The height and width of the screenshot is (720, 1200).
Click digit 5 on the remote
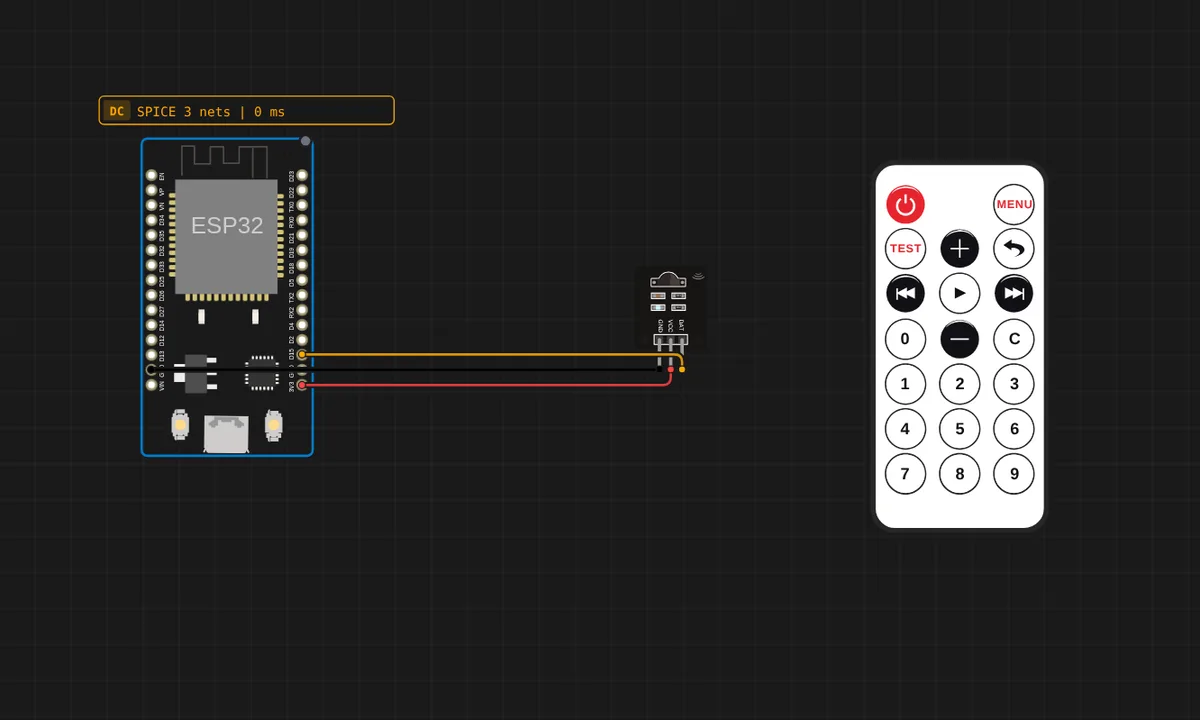coord(960,429)
